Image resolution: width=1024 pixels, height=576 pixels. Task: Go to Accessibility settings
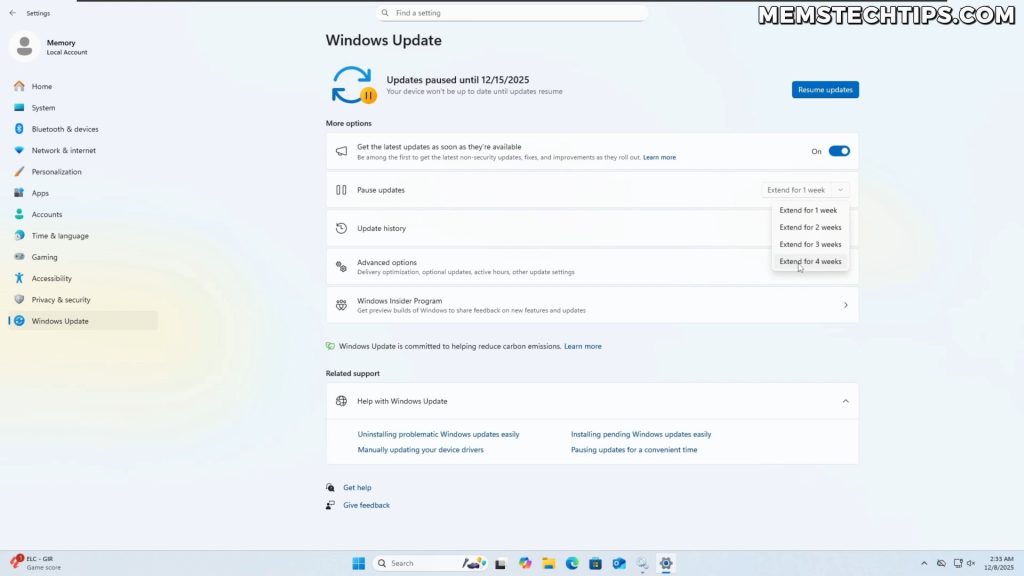click(x=58, y=278)
